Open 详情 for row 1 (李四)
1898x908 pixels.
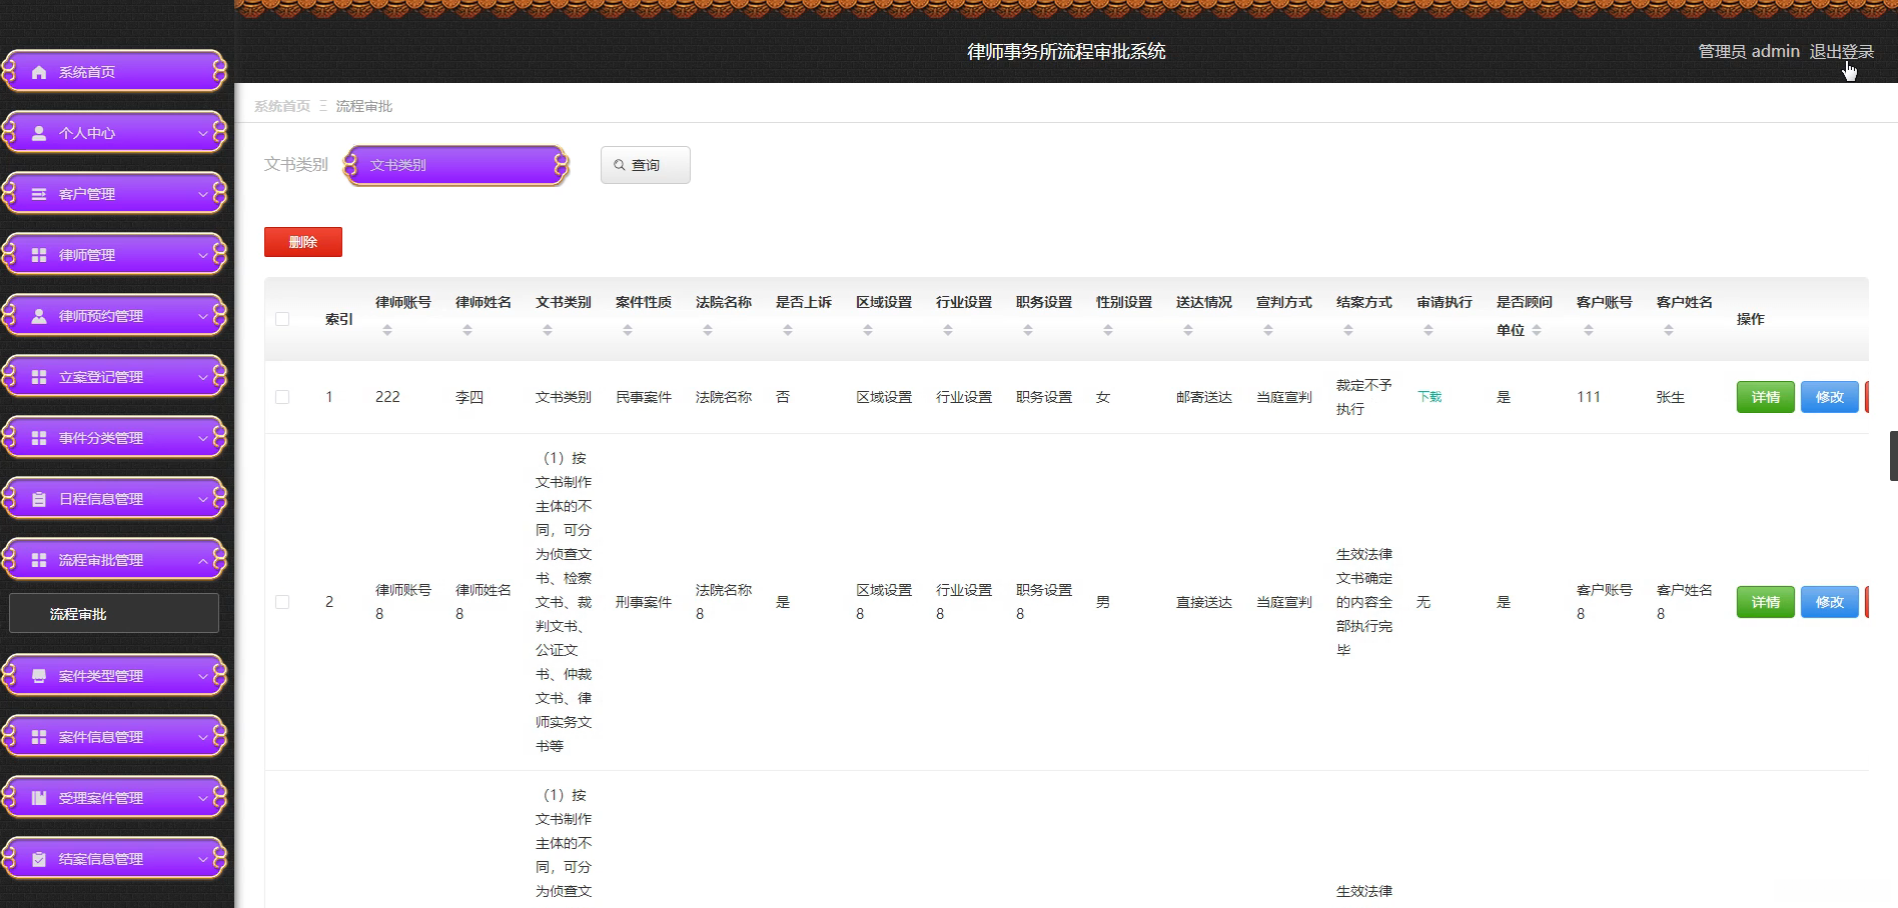tap(1765, 397)
